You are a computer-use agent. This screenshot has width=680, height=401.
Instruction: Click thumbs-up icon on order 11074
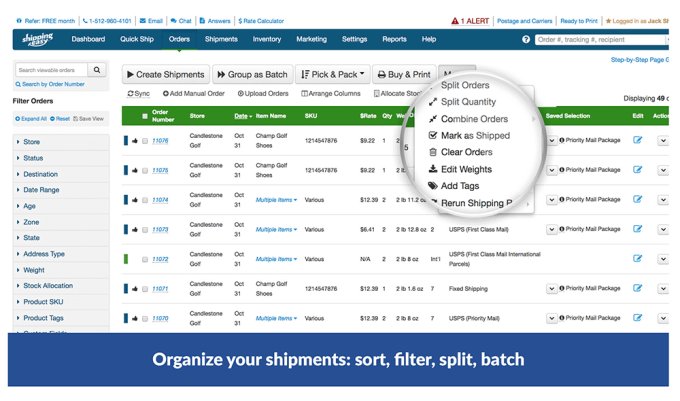point(135,200)
